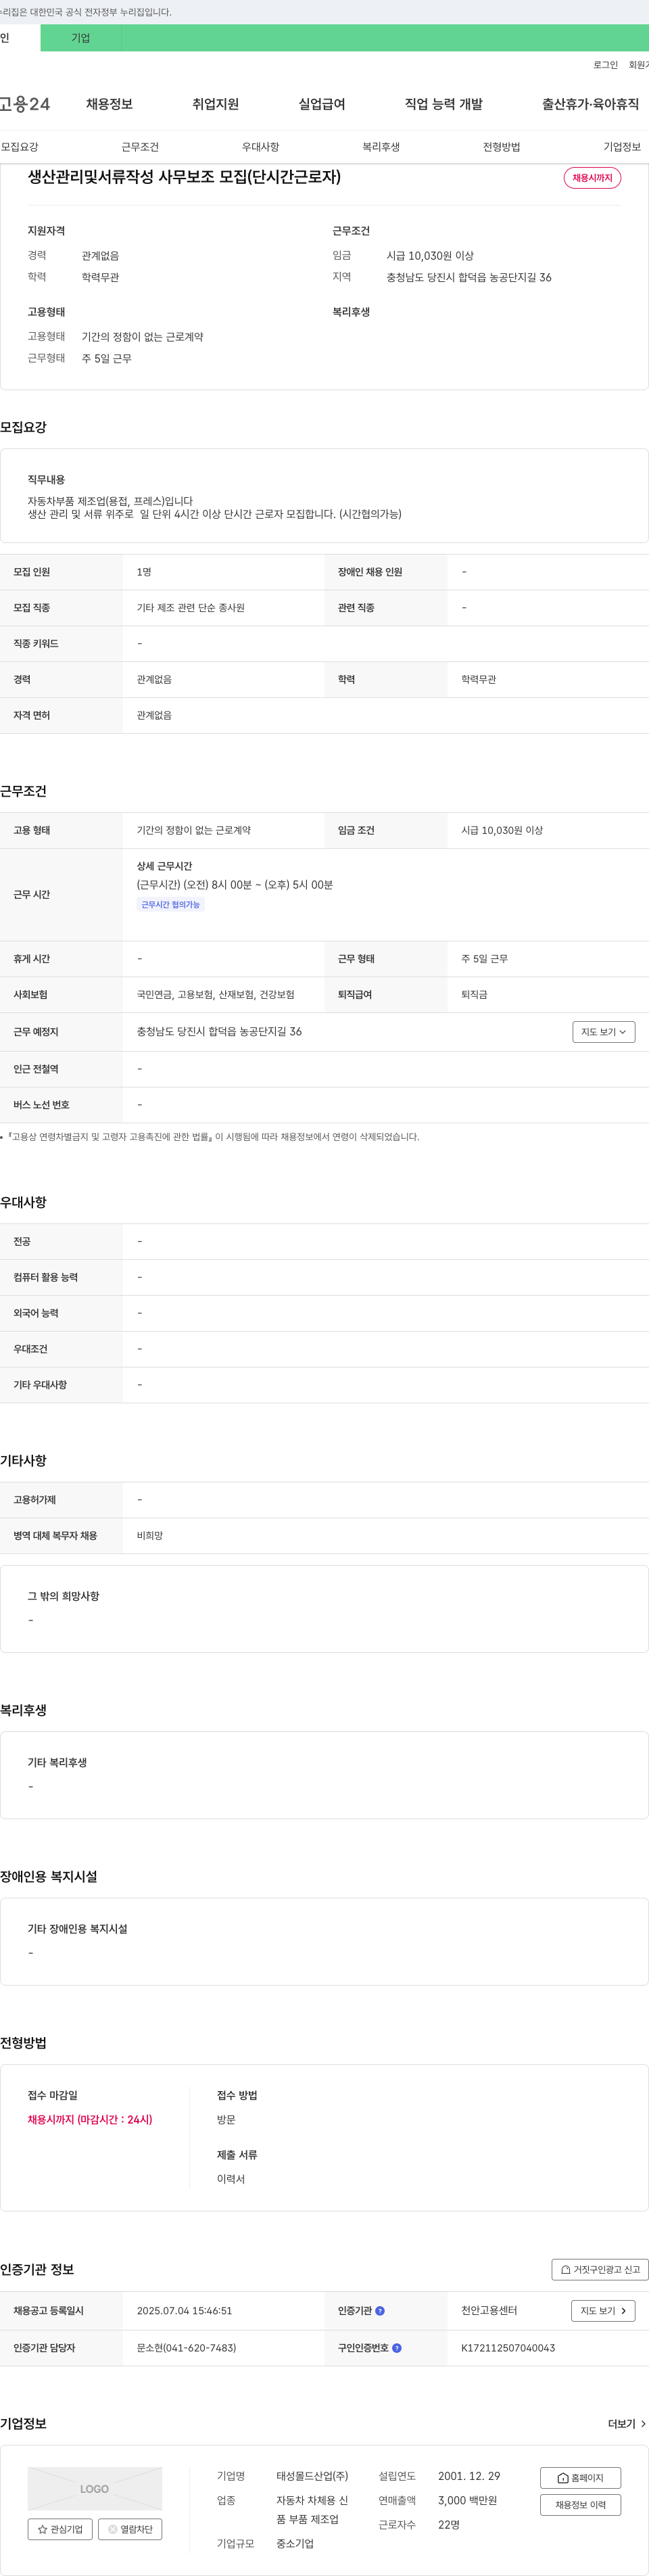The width and height of the screenshot is (649, 2576).
Task: Jump to 복리후생 anchor tab
Action: pyautogui.click(x=381, y=147)
